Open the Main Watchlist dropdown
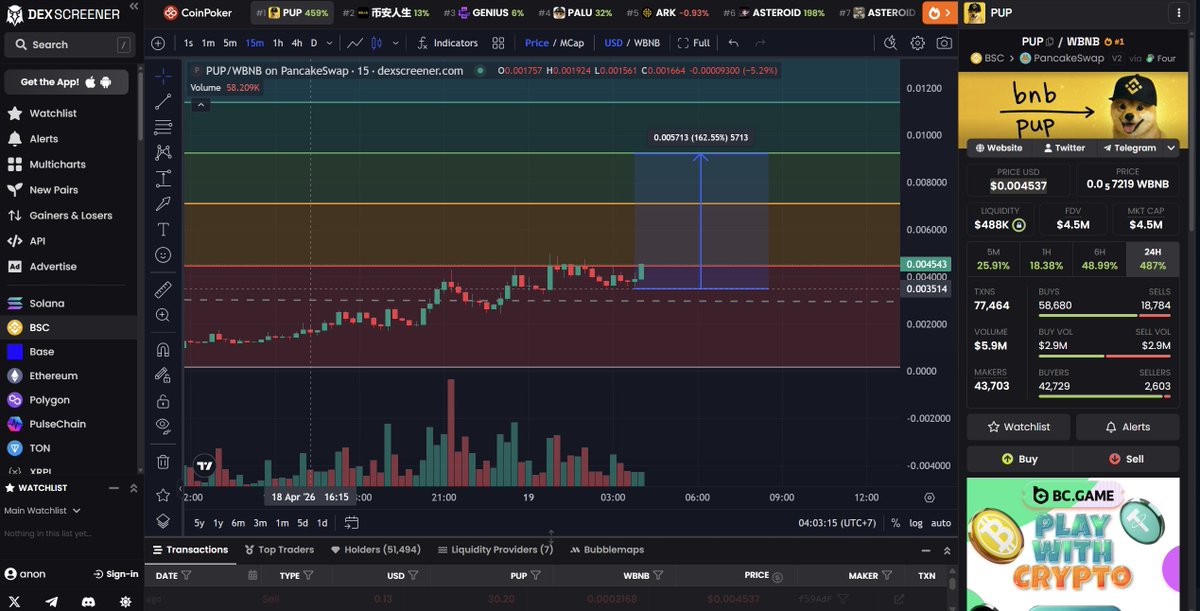 click(x=42, y=510)
